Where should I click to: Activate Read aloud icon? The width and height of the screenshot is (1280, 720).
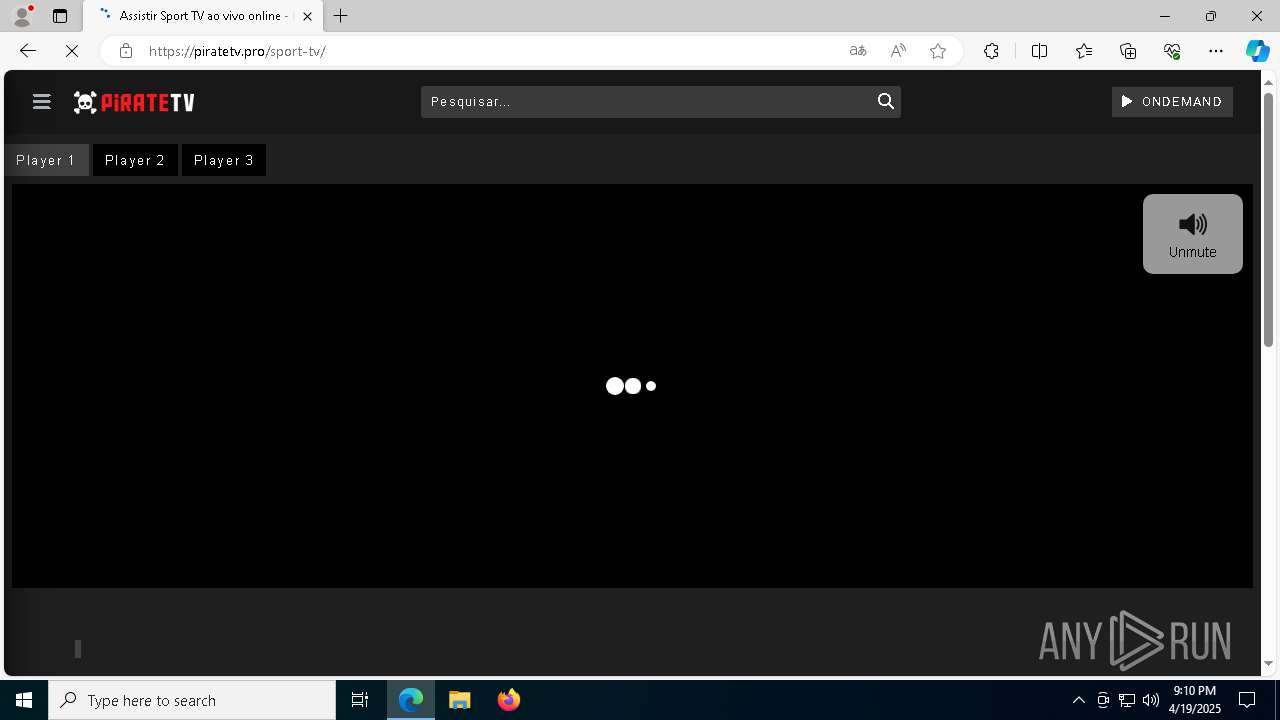898,51
